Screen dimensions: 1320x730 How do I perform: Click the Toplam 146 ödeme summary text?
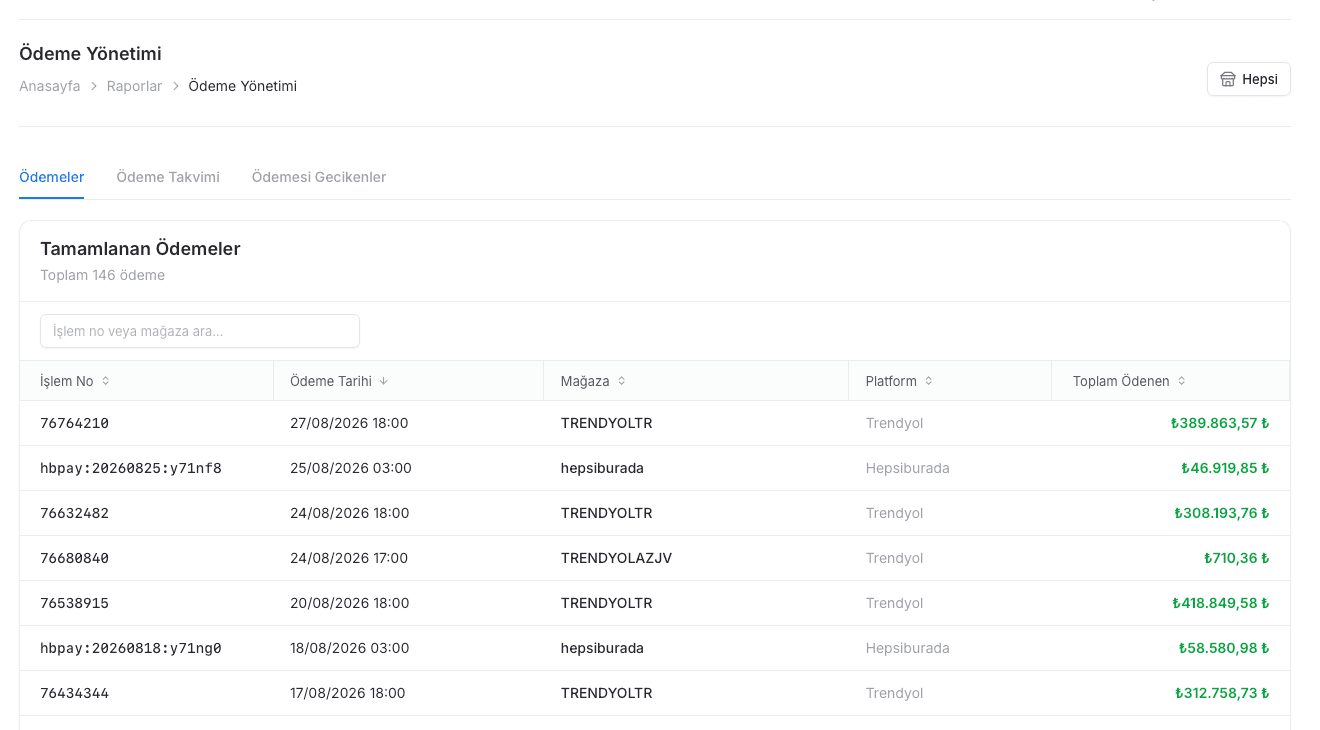click(102, 275)
